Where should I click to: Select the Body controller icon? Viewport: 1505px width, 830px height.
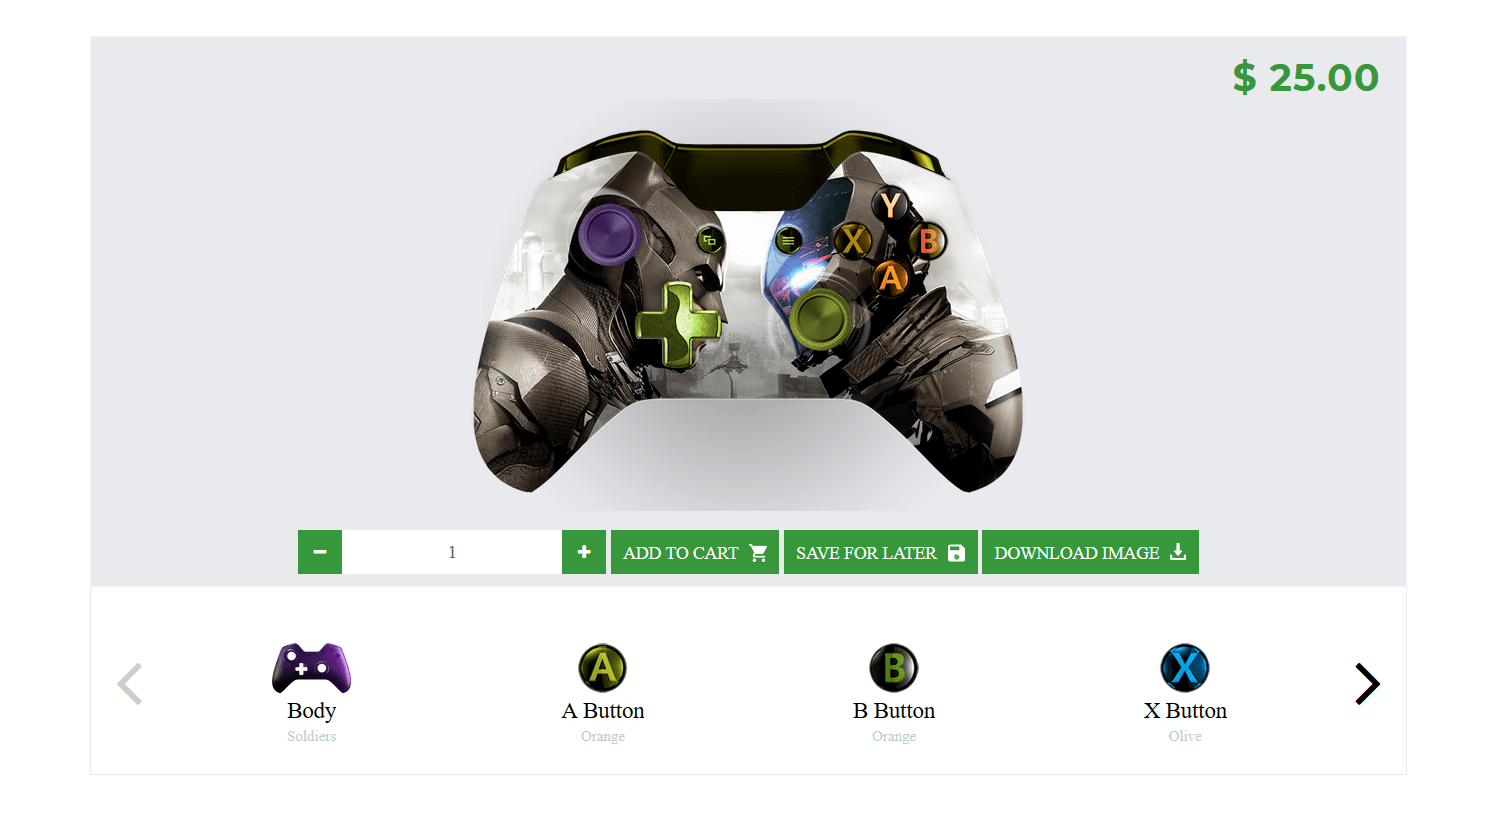tap(311, 668)
